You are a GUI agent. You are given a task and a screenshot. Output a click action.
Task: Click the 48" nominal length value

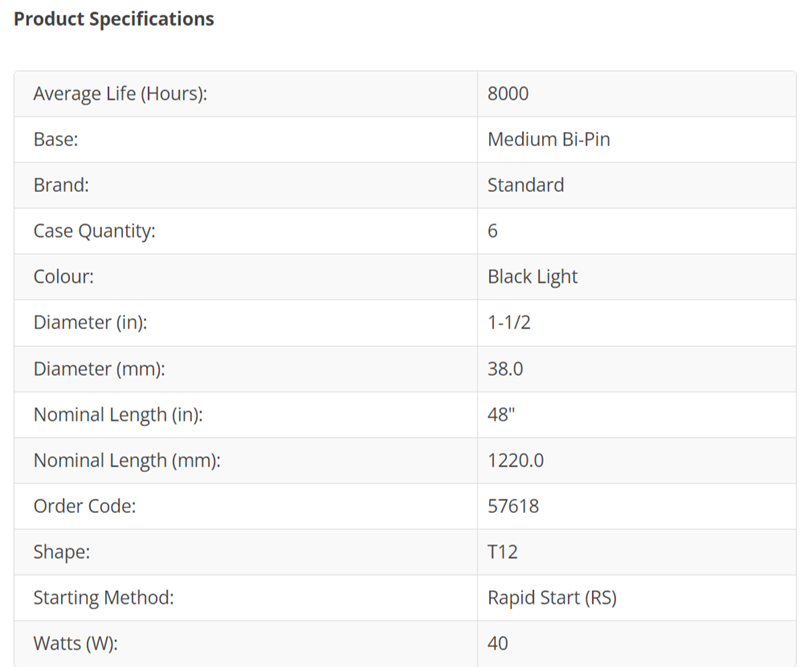[x=502, y=414]
